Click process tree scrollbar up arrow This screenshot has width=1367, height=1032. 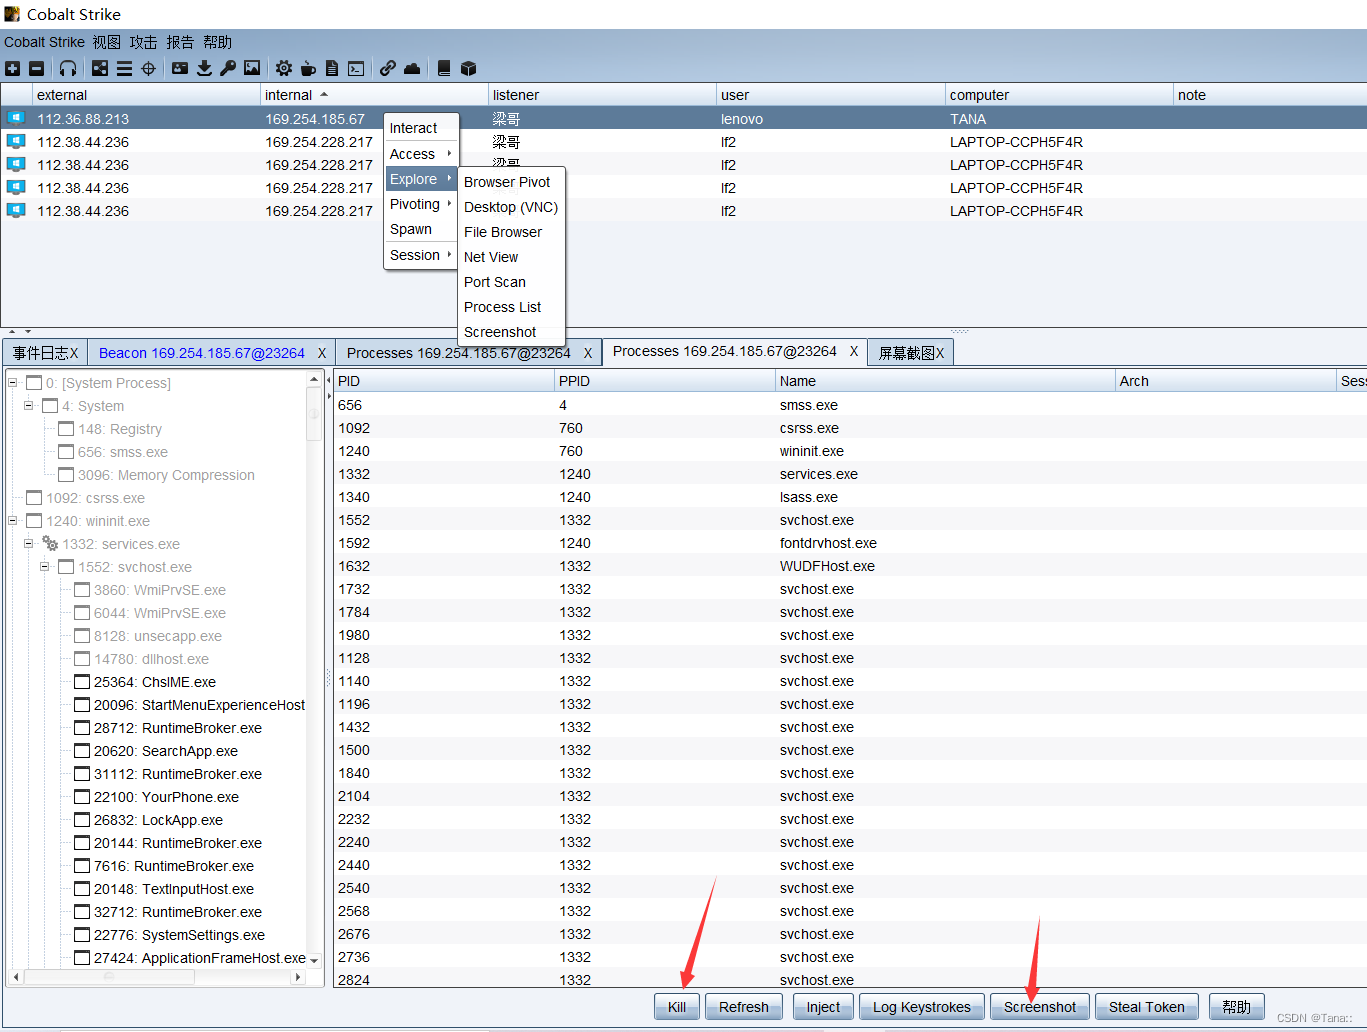tap(314, 380)
